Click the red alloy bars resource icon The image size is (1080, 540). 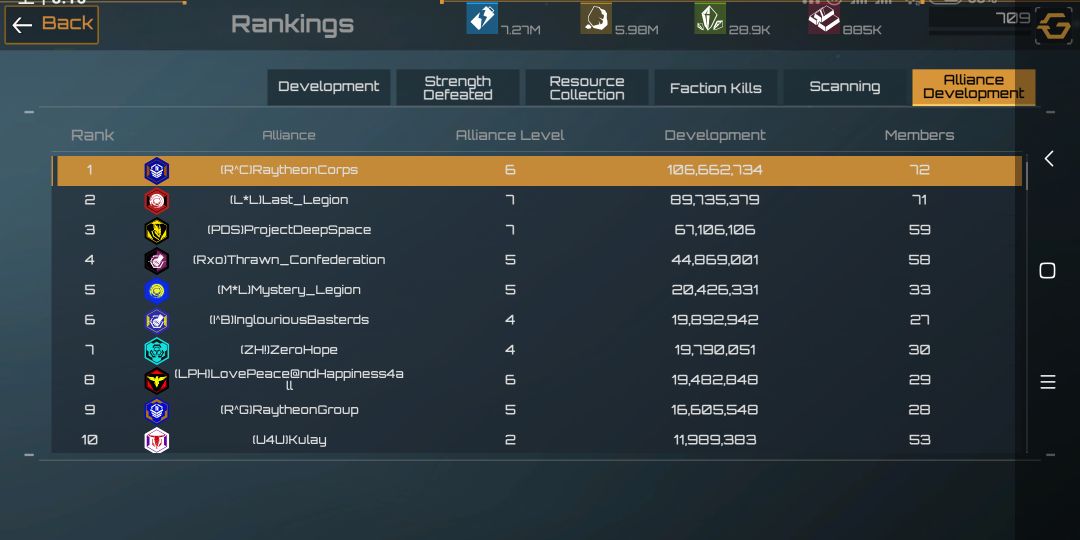824,19
